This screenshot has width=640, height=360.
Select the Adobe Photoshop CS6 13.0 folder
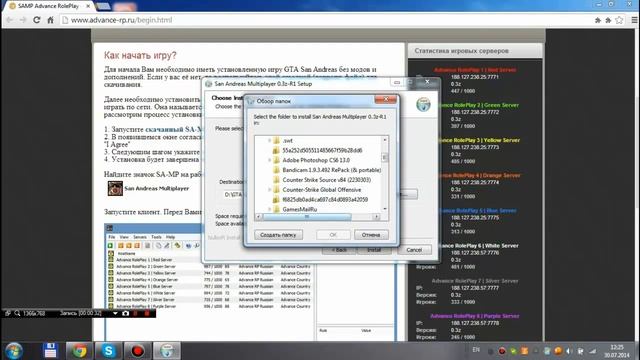(x=316, y=160)
